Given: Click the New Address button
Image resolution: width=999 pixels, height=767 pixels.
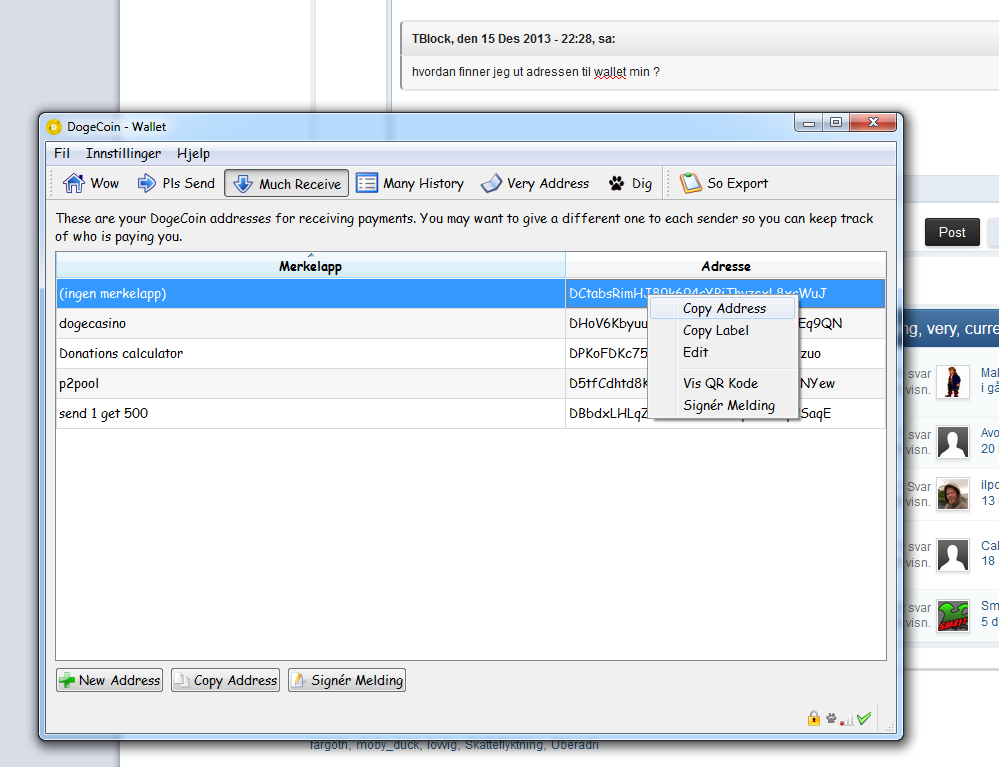Looking at the screenshot, I should point(110,680).
